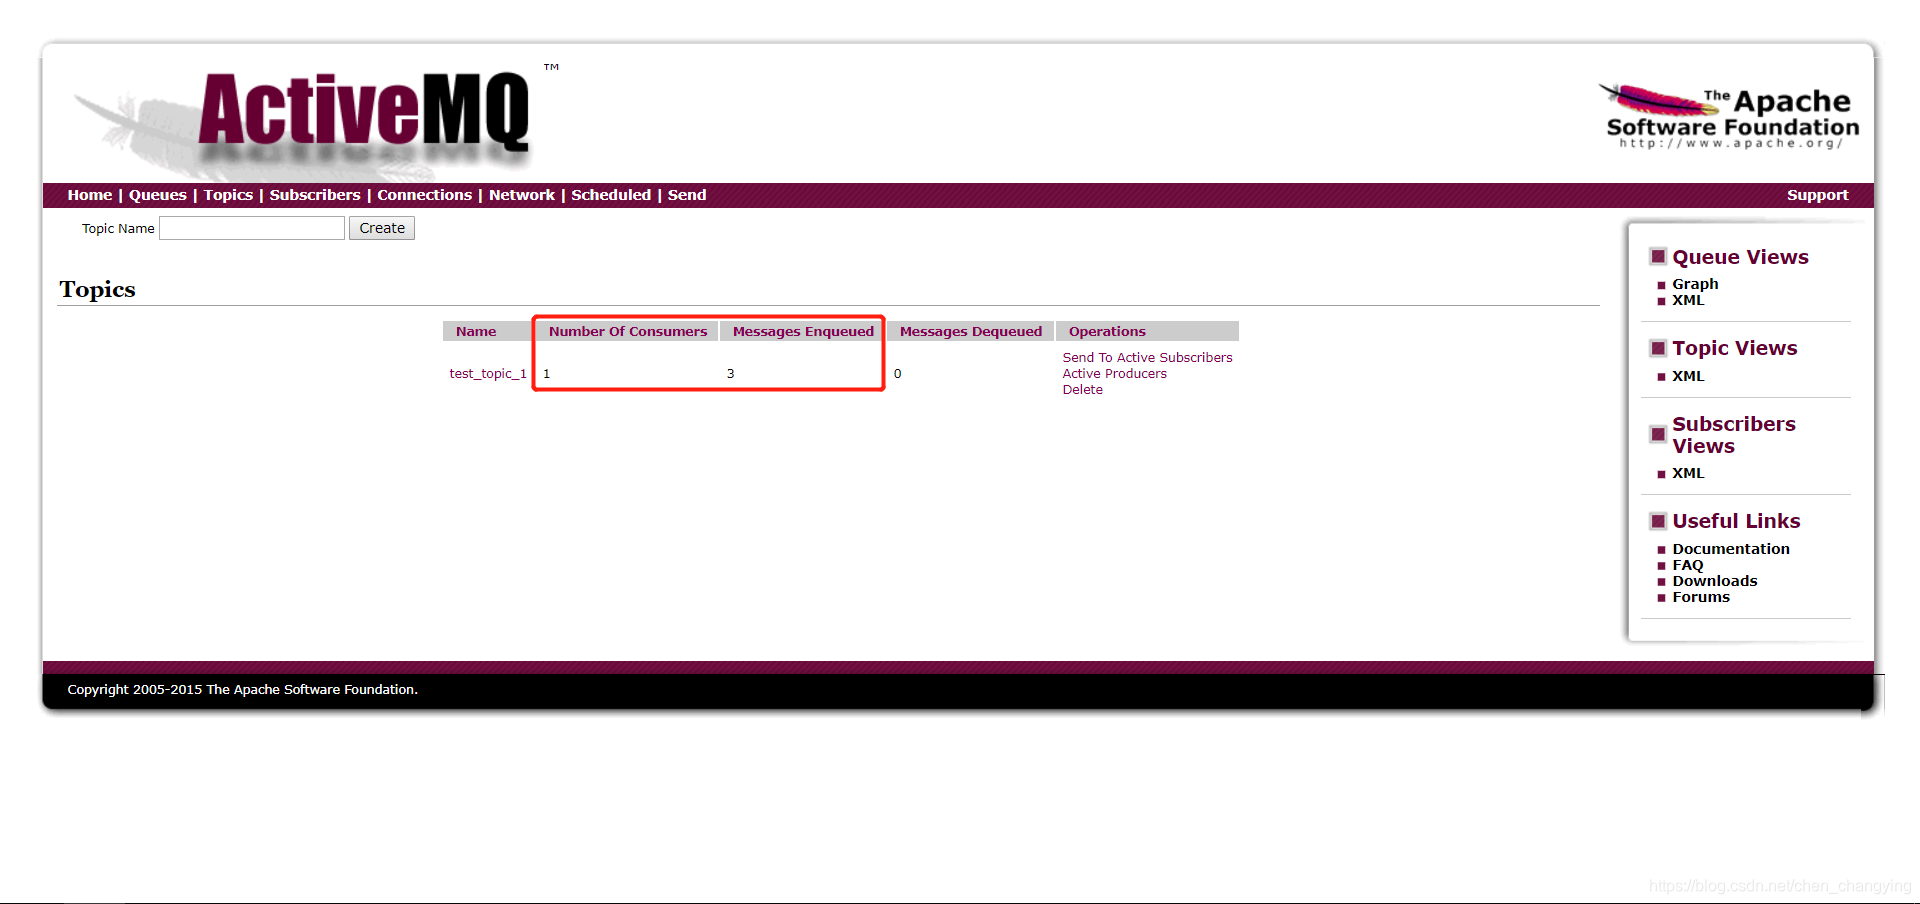Click the copyright notice text
Screen dimensions: 1920x904
tap(242, 689)
